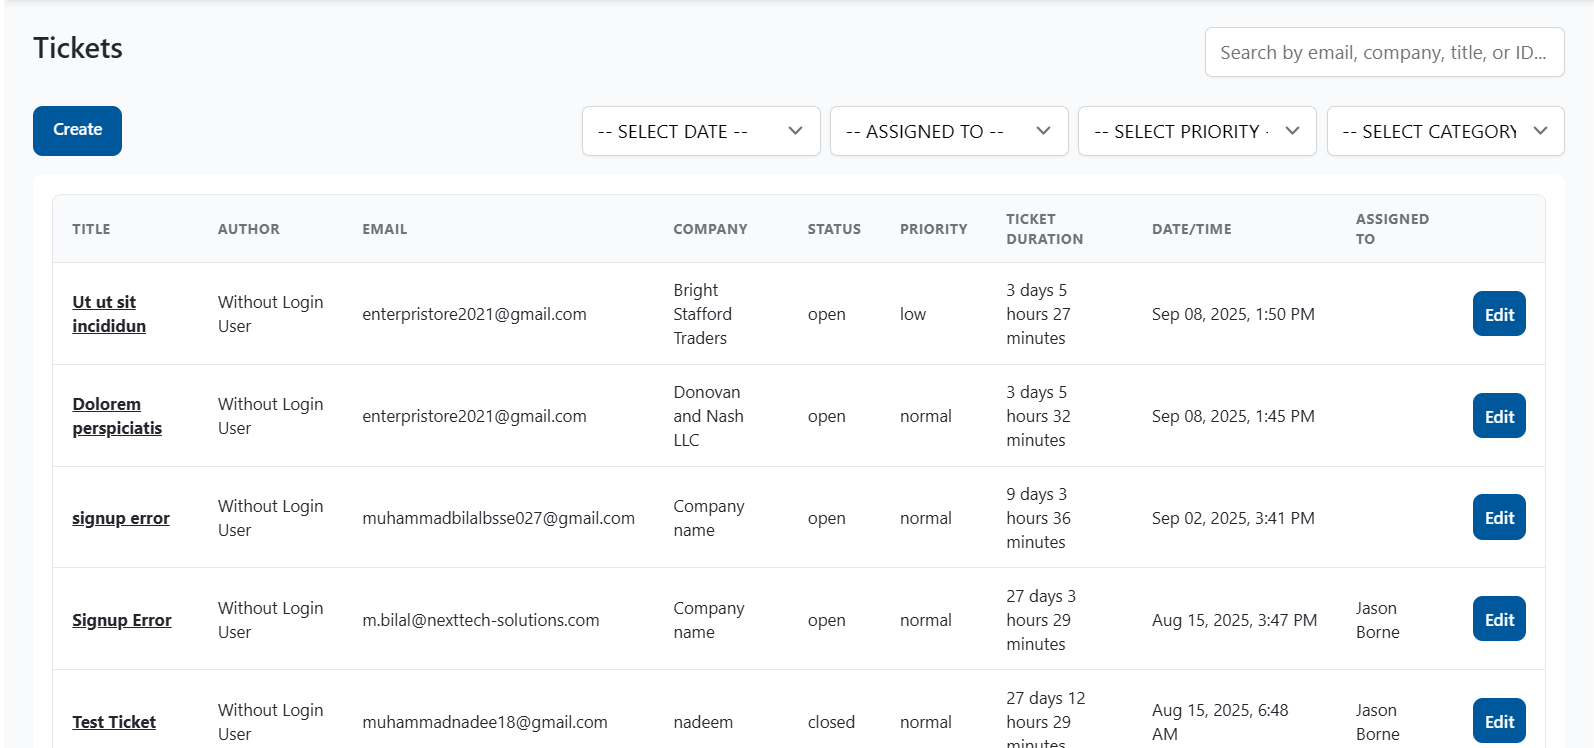
Task: Edit the Sep 02 signup error ticket
Action: tap(1498, 518)
